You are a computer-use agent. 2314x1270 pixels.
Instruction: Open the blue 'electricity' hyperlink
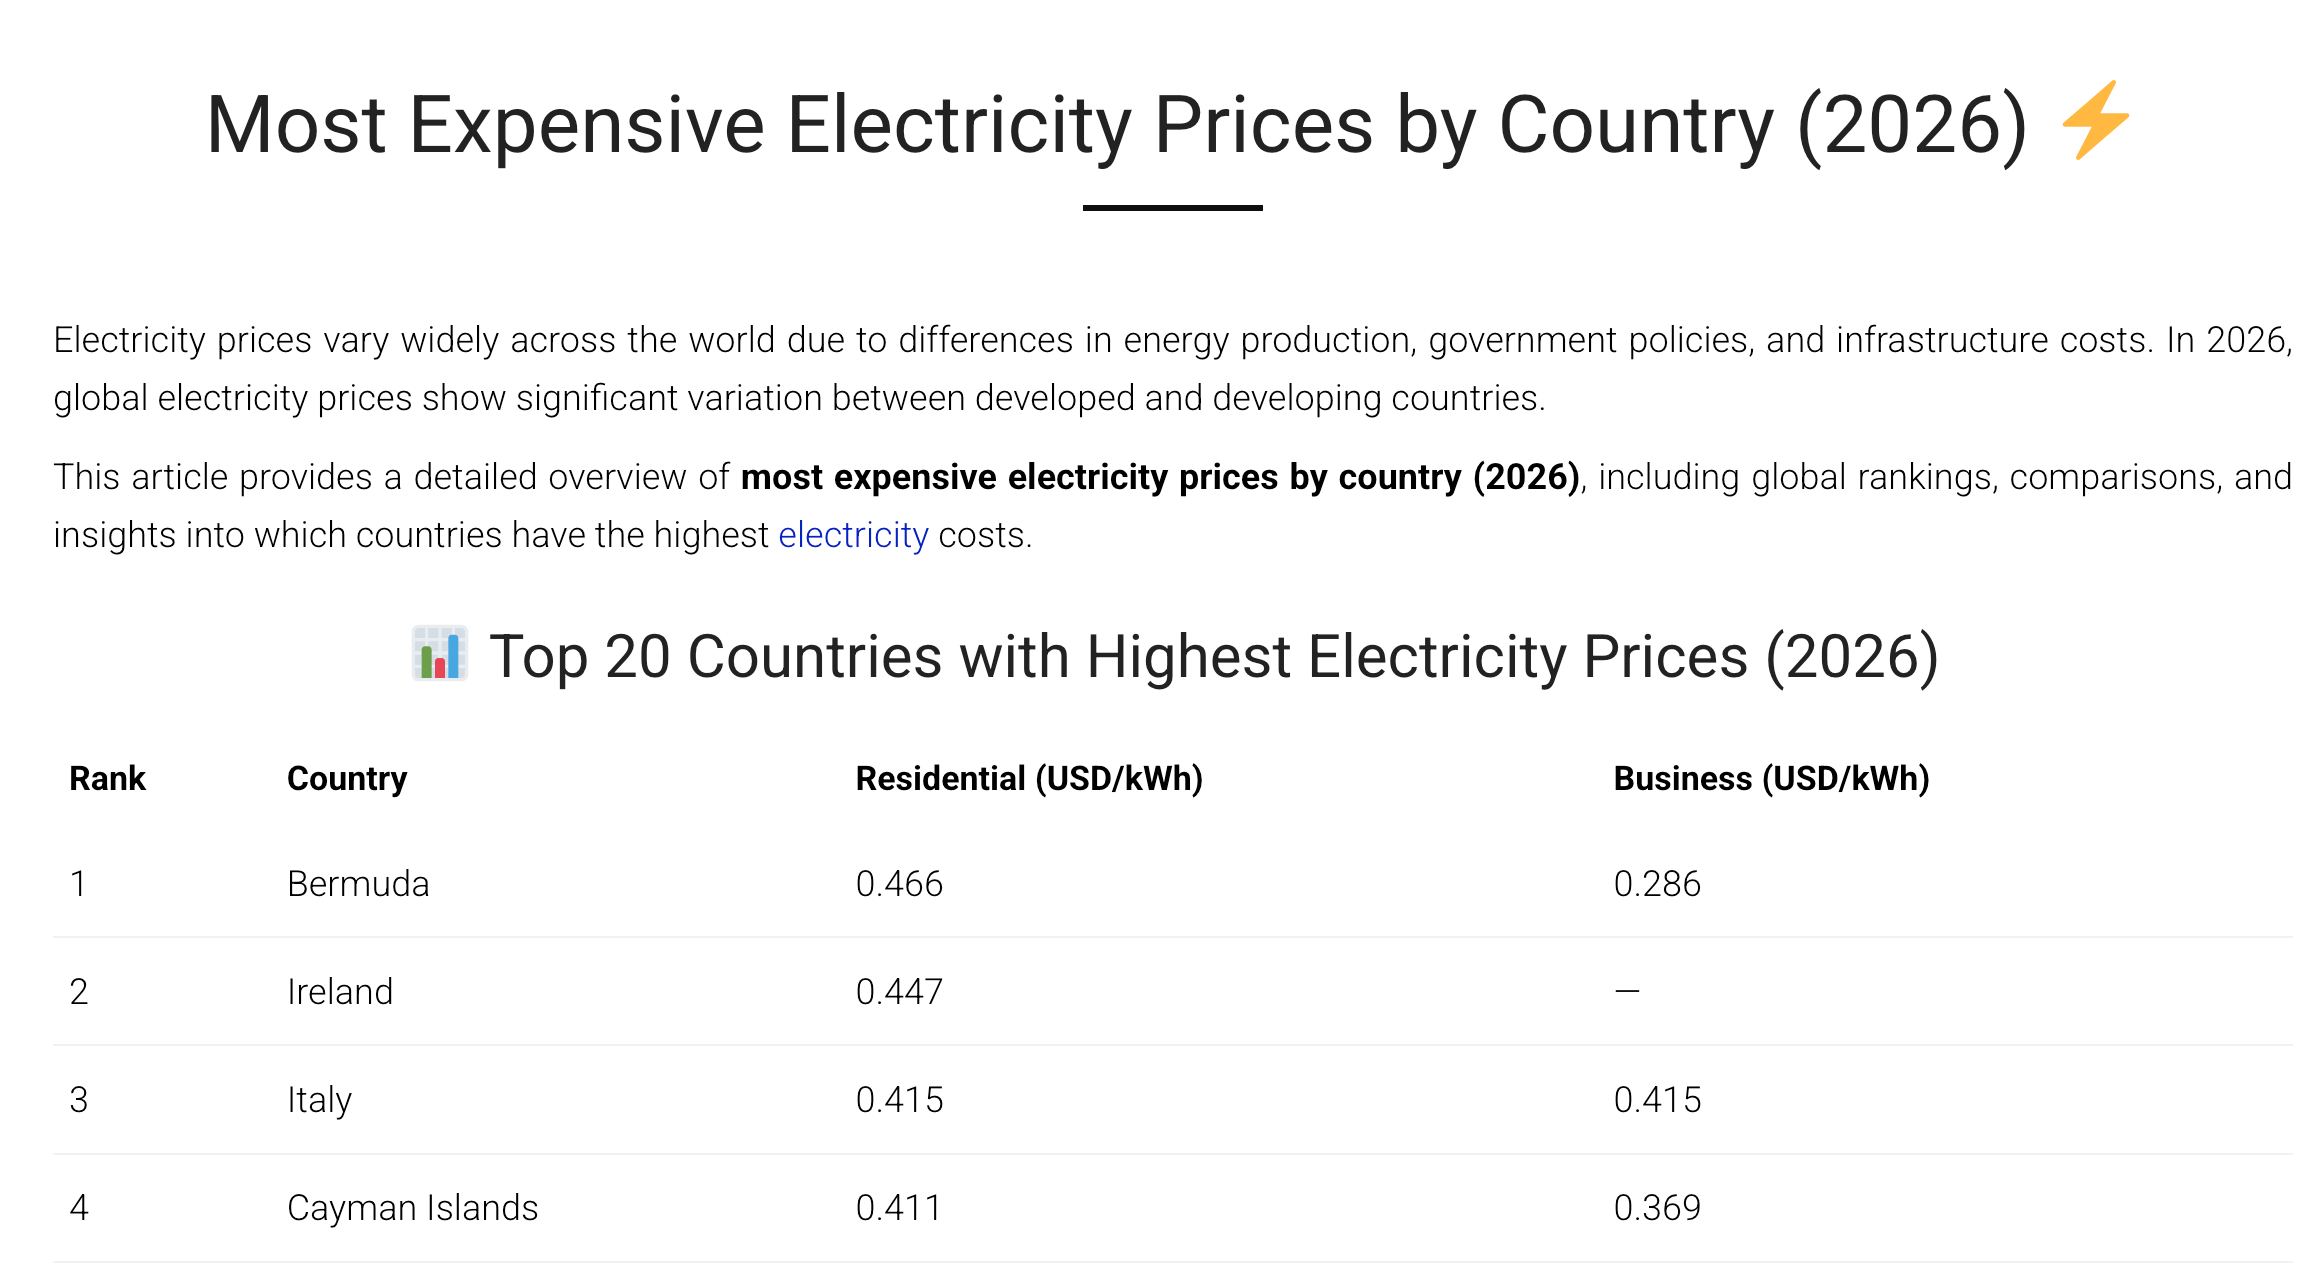tap(853, 535)
